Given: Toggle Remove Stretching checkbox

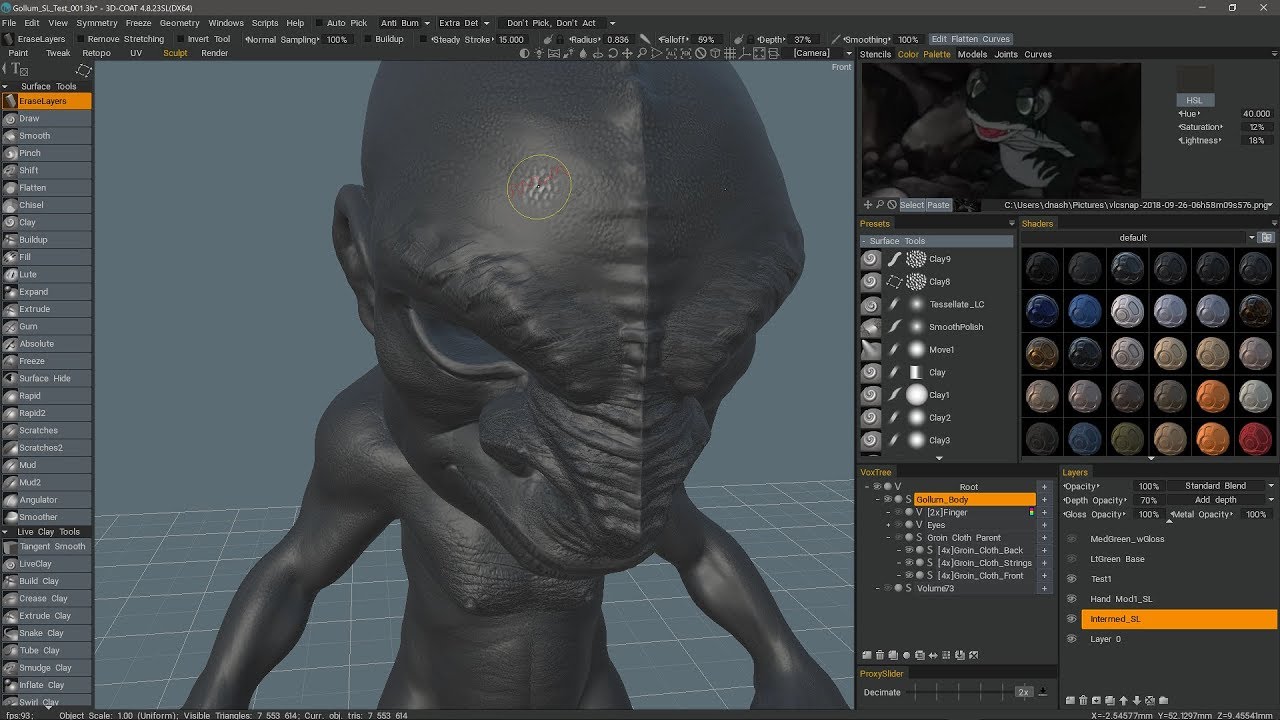Looking at the screenshot, I should (80, 39).
